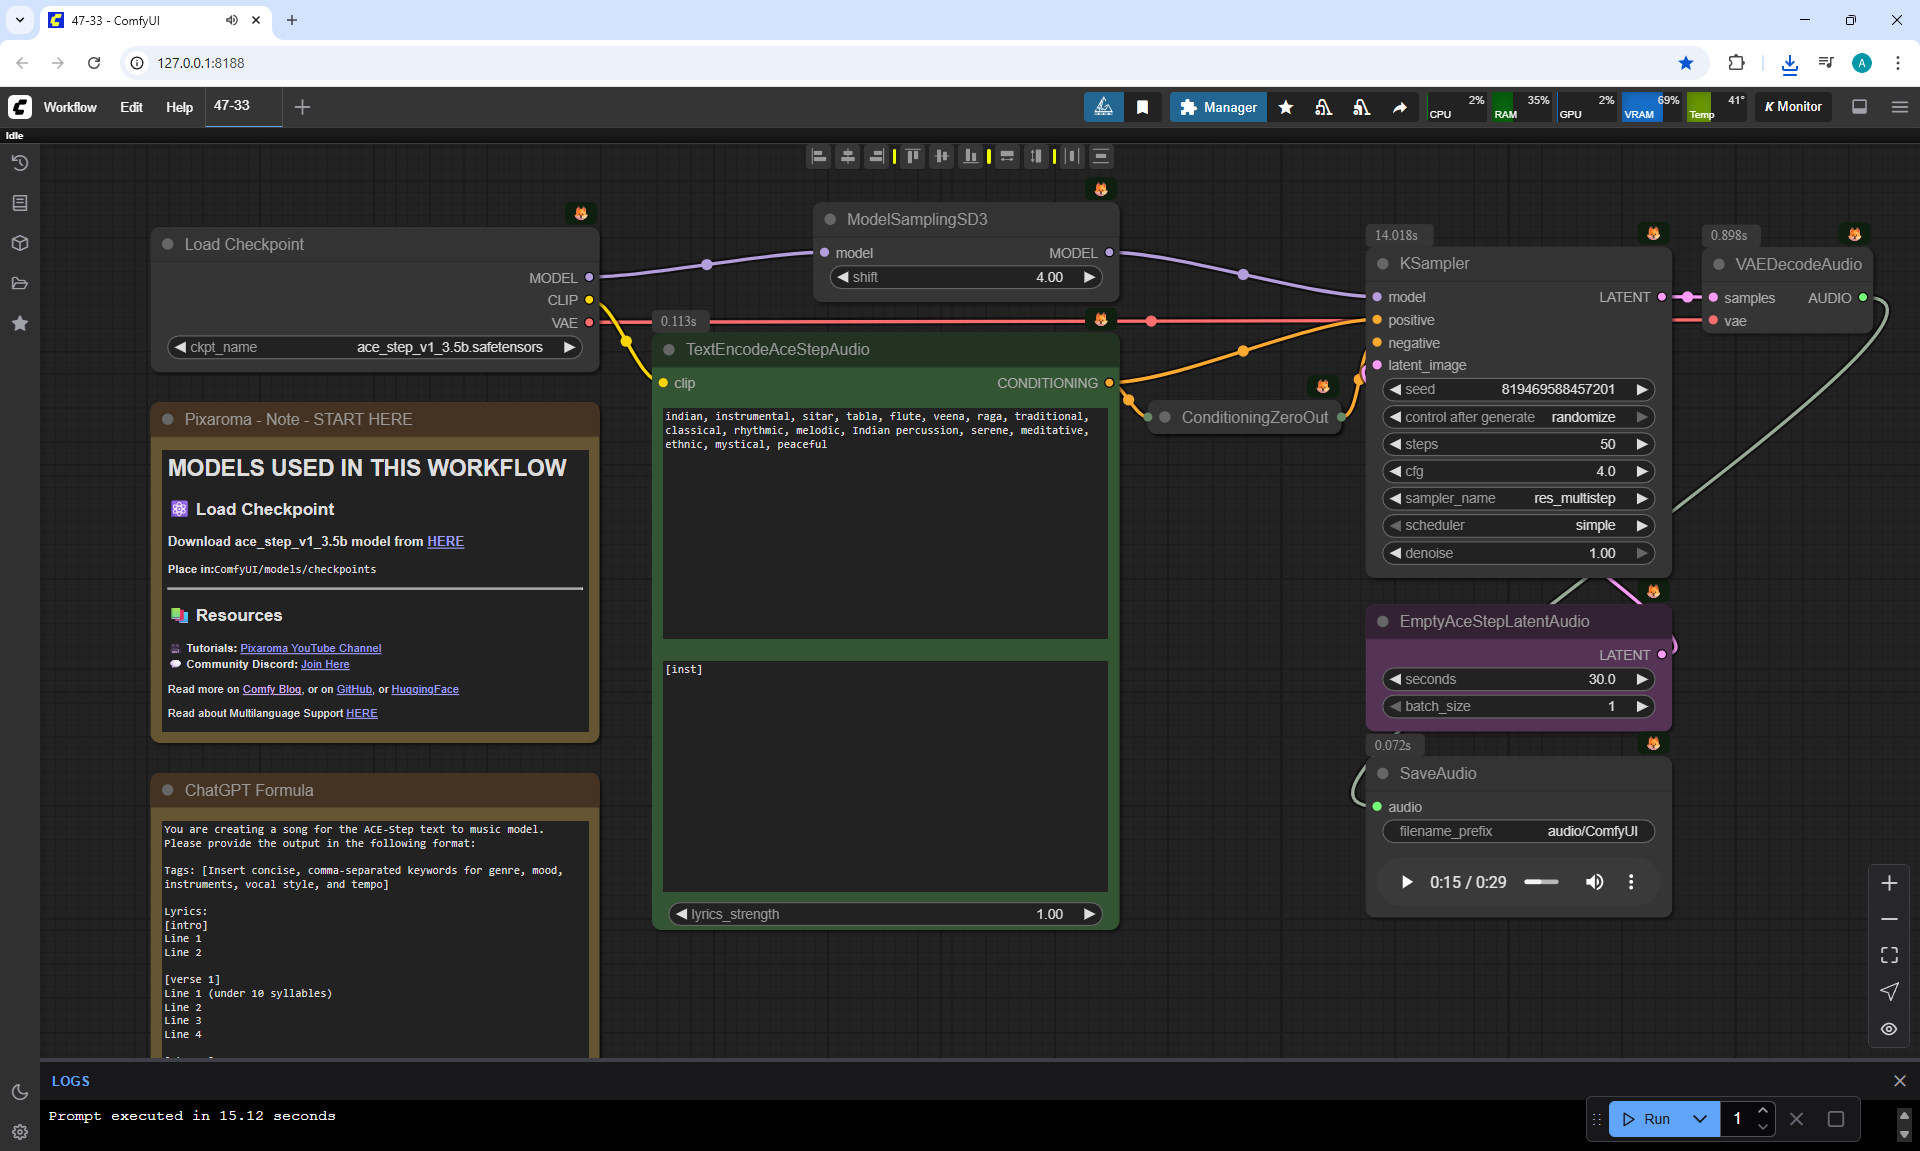Open the queue history sidebar icon

point(19,163)
